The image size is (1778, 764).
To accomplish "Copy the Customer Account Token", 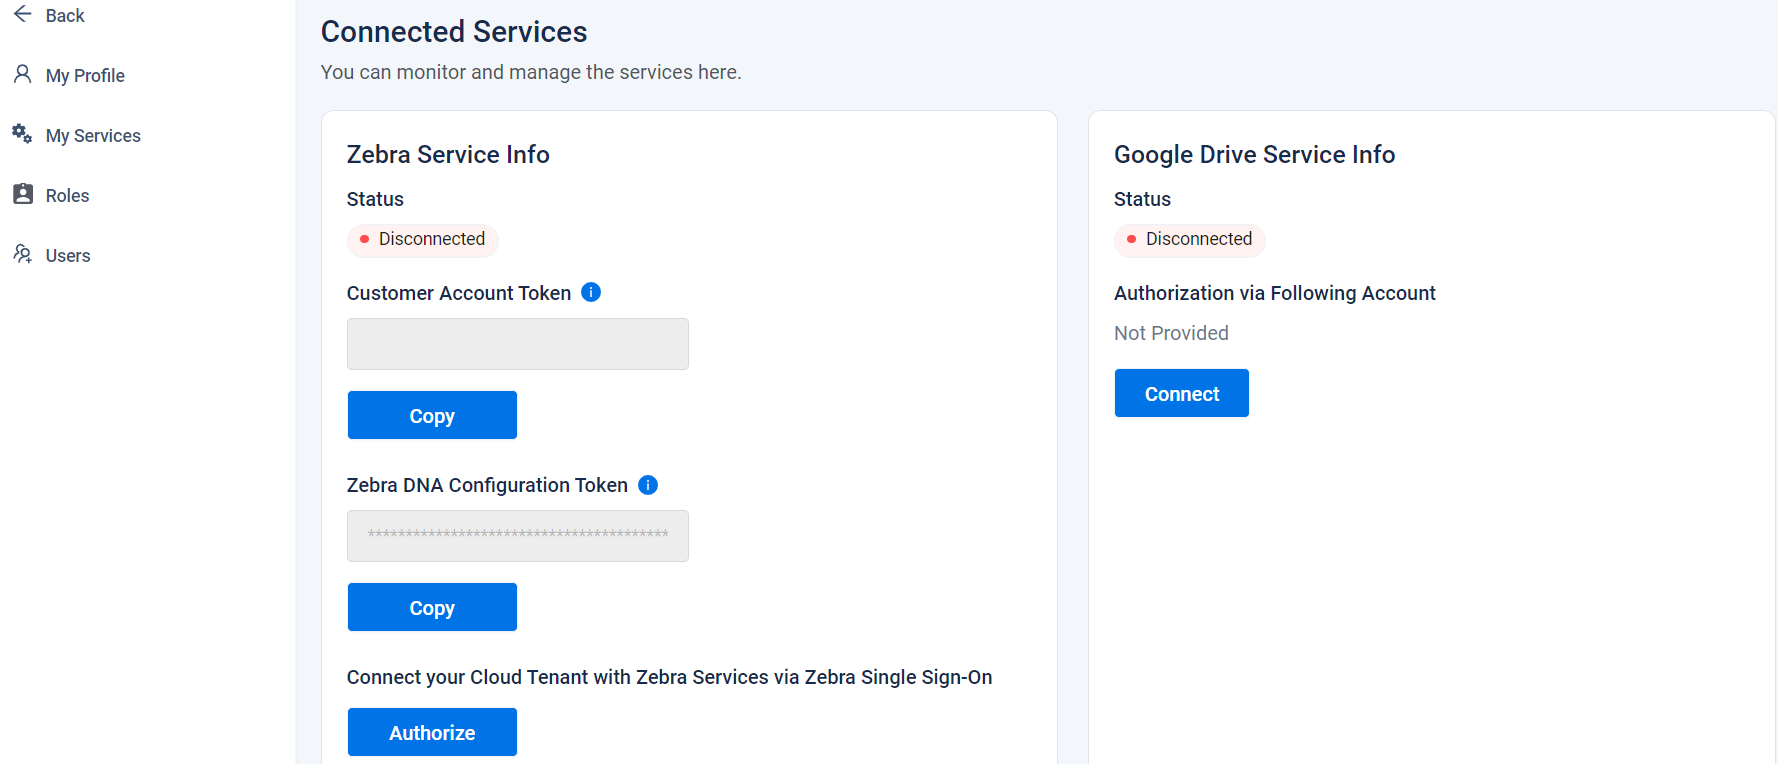I will 432,415.
